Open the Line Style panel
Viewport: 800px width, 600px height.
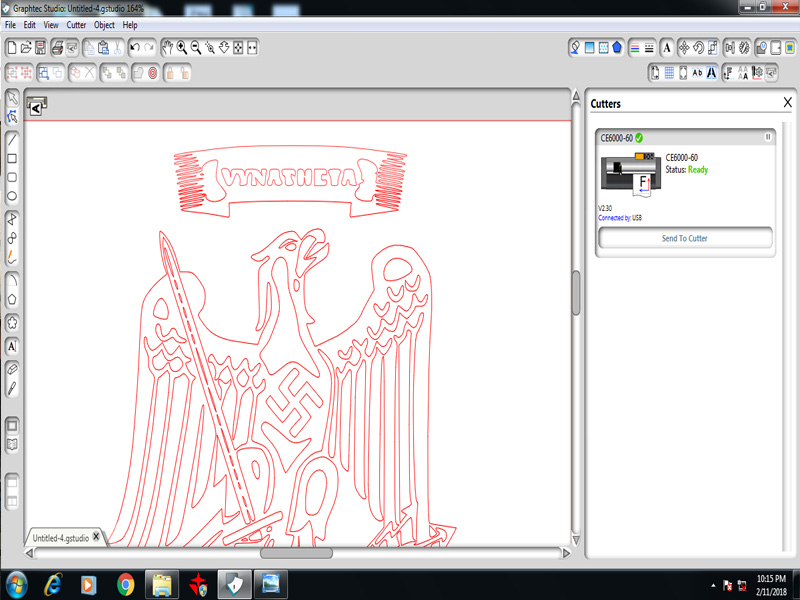coord(649,48)
